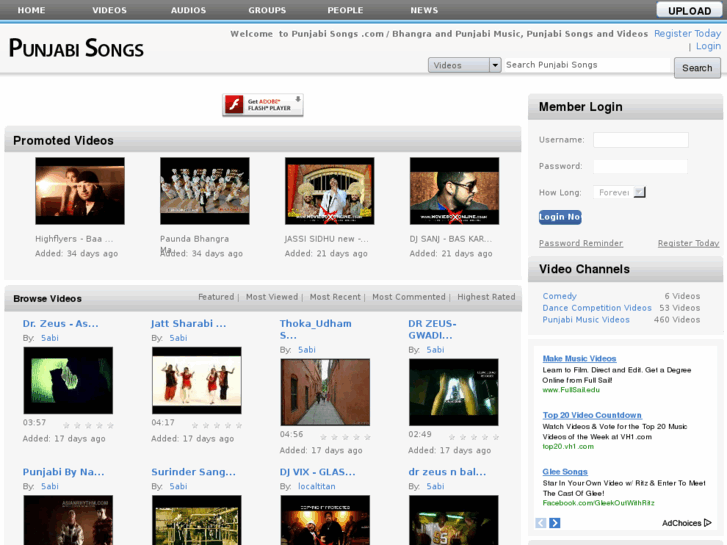
Task: Open DJ SANJ - BAS KAR promoted thumbnail
Action: pos(454,191)
